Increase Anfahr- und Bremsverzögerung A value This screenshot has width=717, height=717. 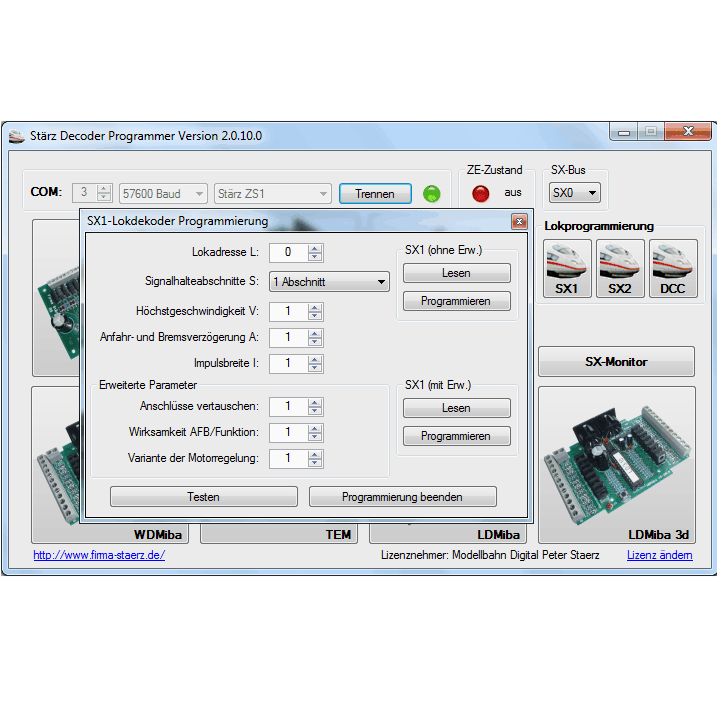(x=315, y=334)
